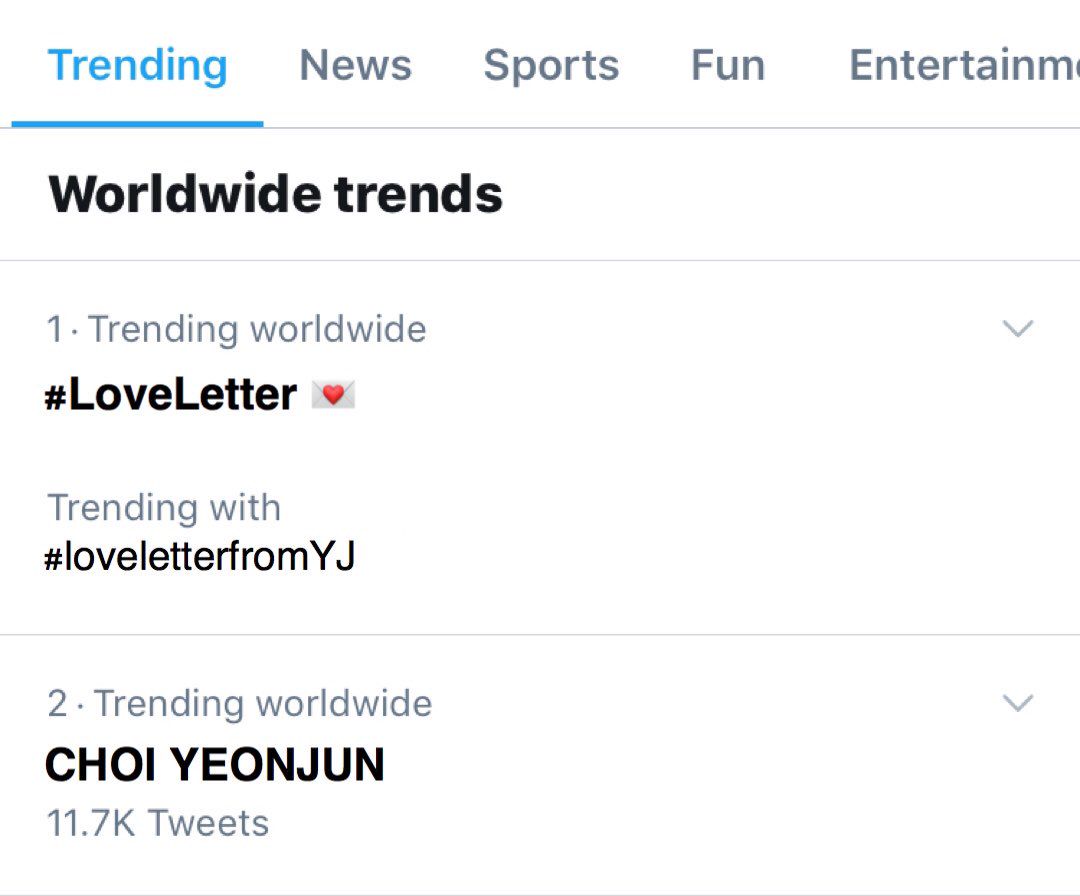Switch to the News tab

pyautogui.click(x=355, y=65)
